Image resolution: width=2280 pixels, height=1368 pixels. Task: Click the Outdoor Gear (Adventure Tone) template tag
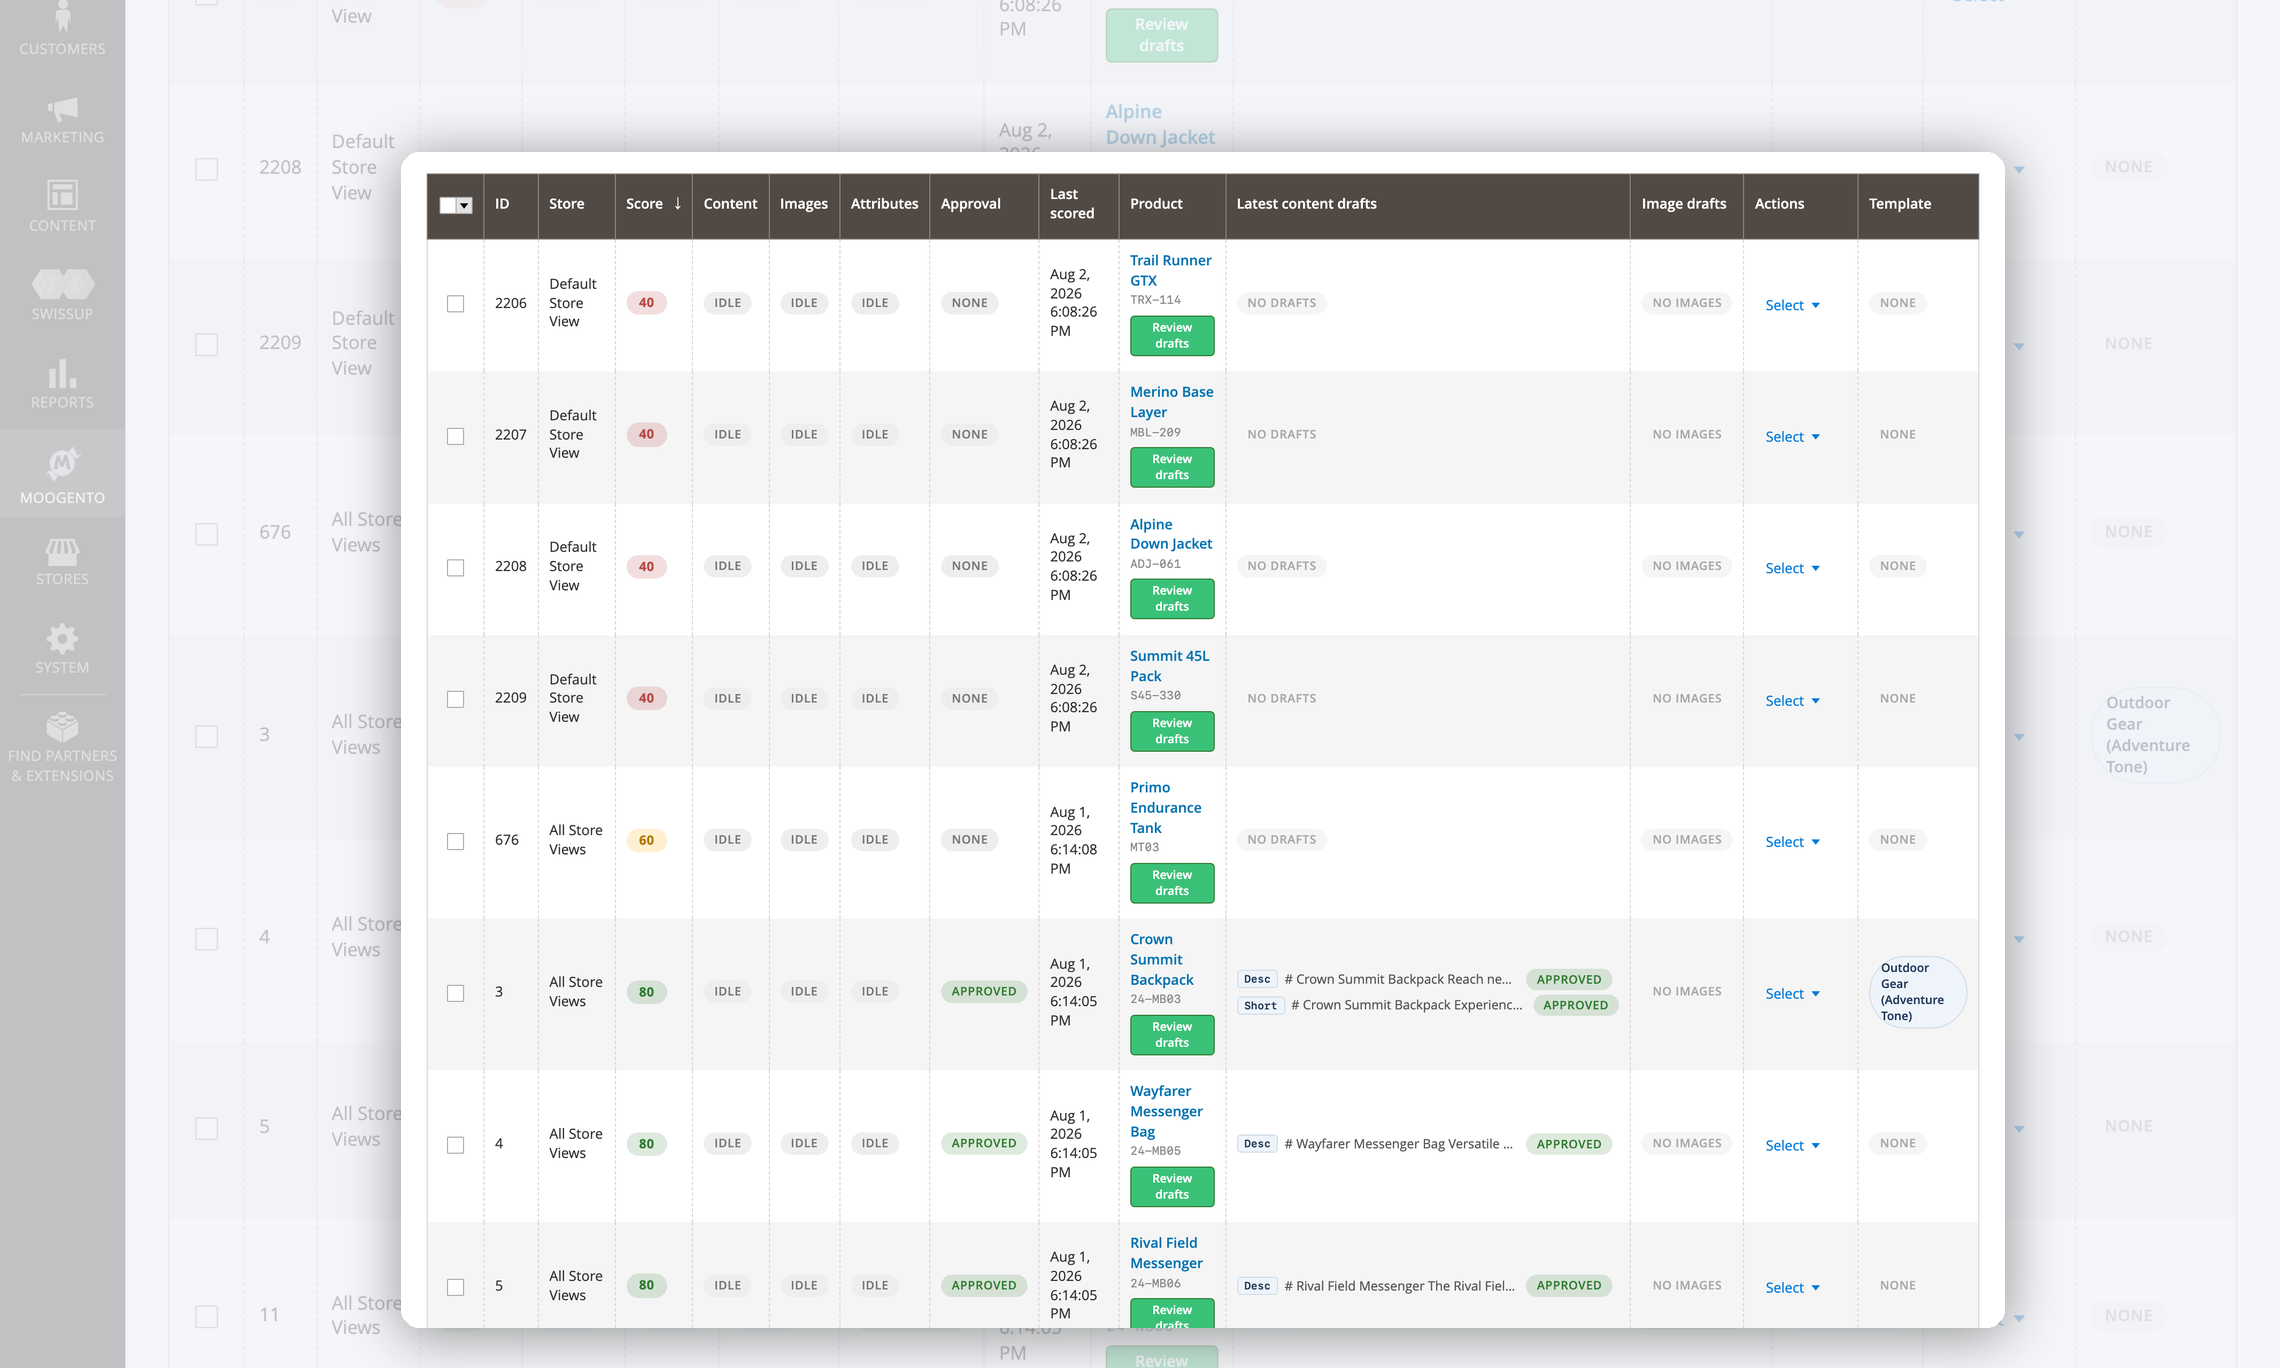click(x=1917, y=992)
